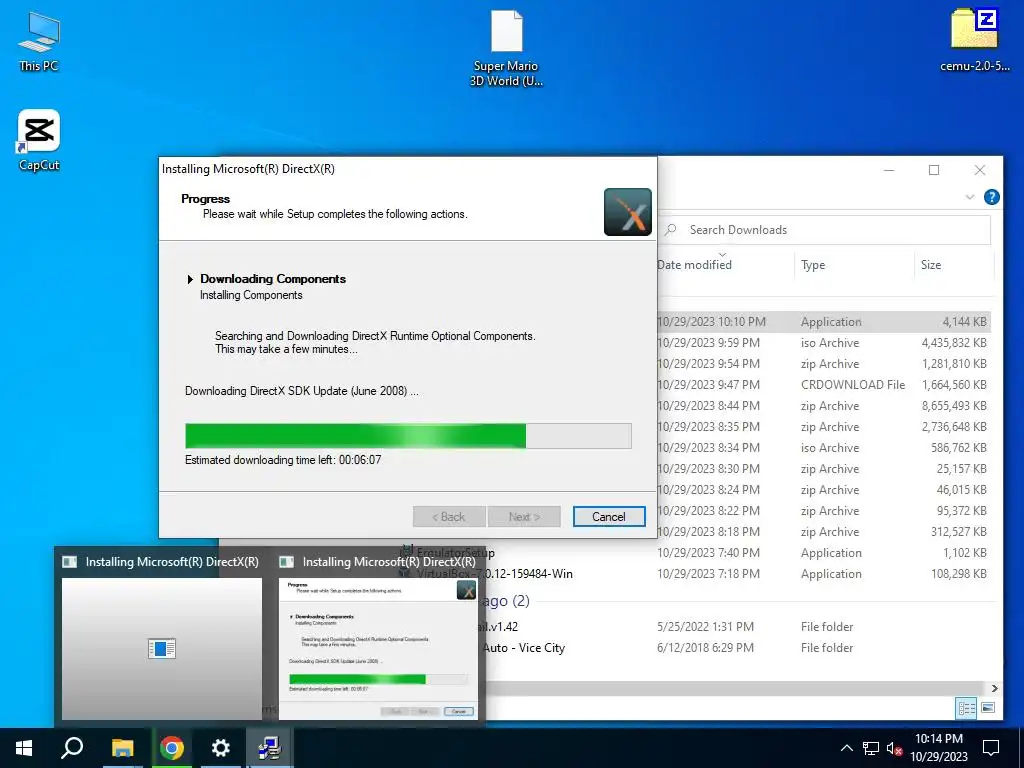Show hidden system tray icons
1024x768 pixels.
[846, 748]
